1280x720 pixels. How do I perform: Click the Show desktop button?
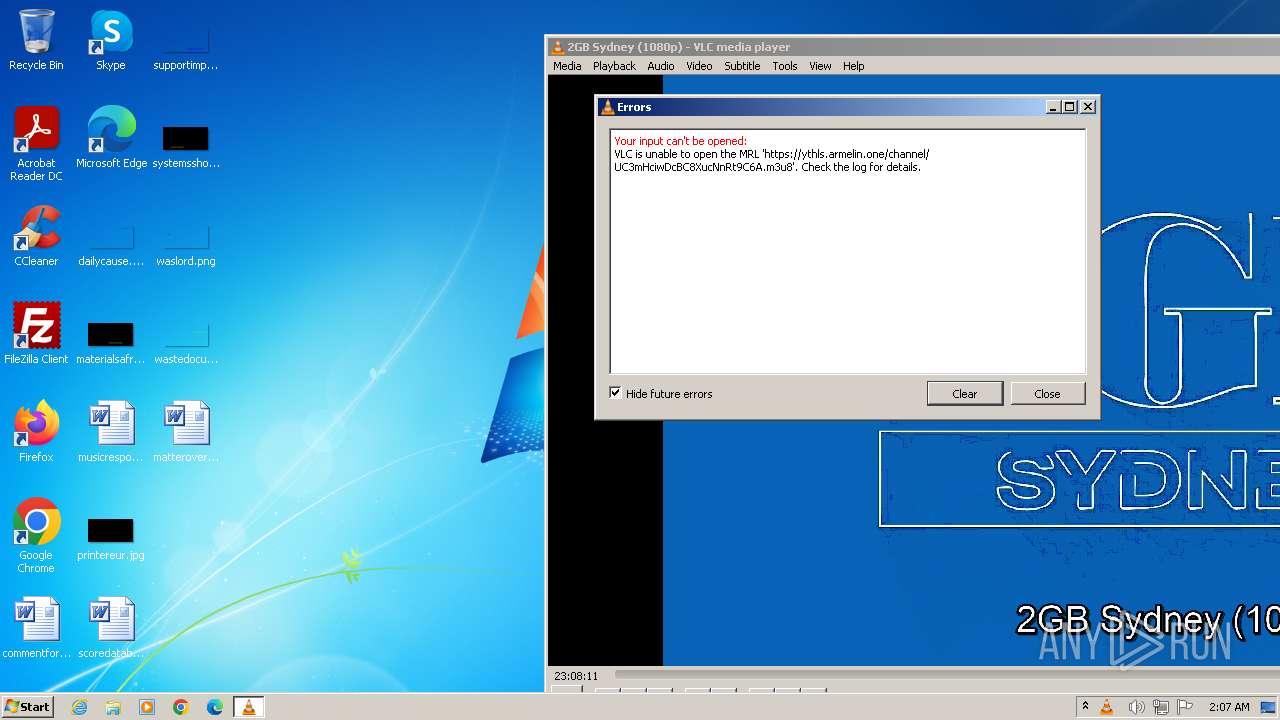[x=1268, y=707]
